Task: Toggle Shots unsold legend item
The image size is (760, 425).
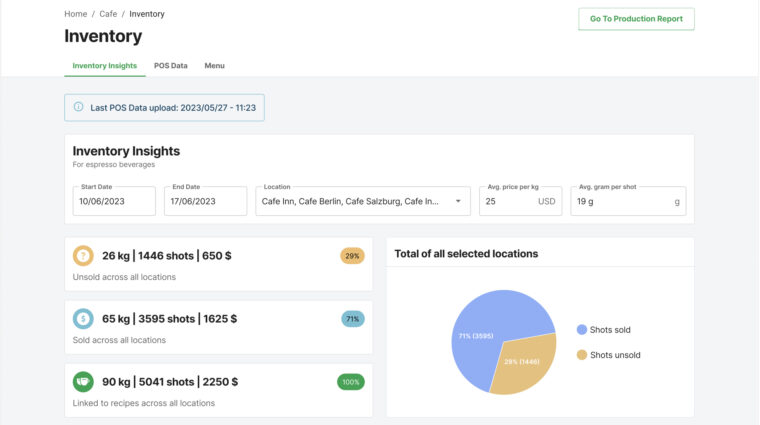Action: pos(608,355)
